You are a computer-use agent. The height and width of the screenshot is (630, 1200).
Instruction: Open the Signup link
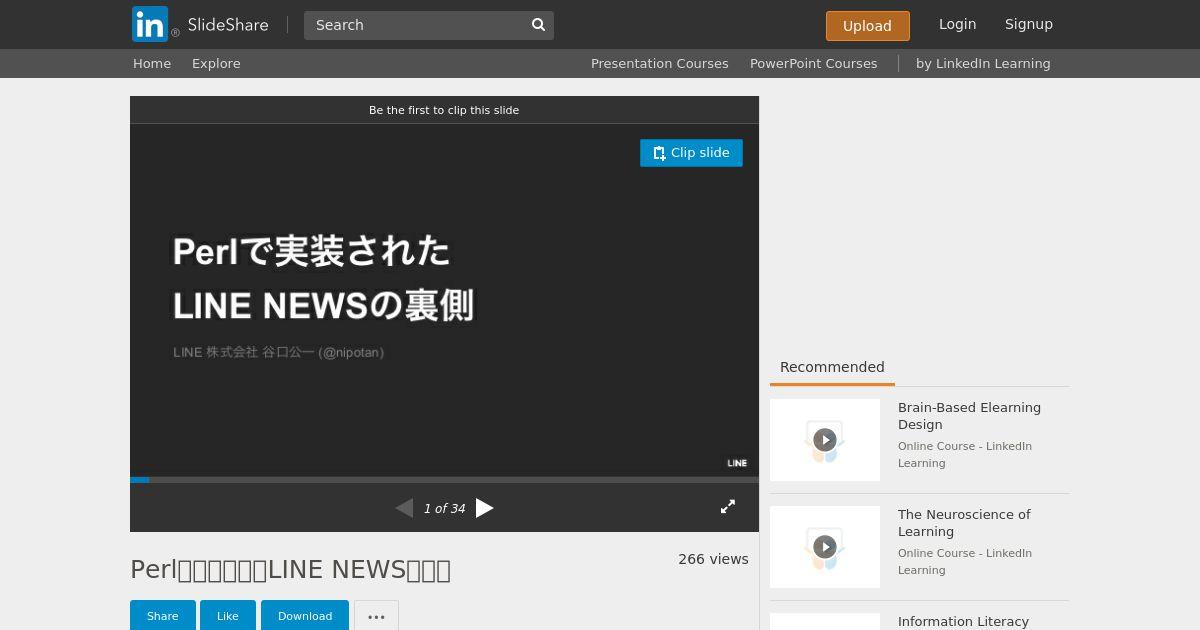1029,24
